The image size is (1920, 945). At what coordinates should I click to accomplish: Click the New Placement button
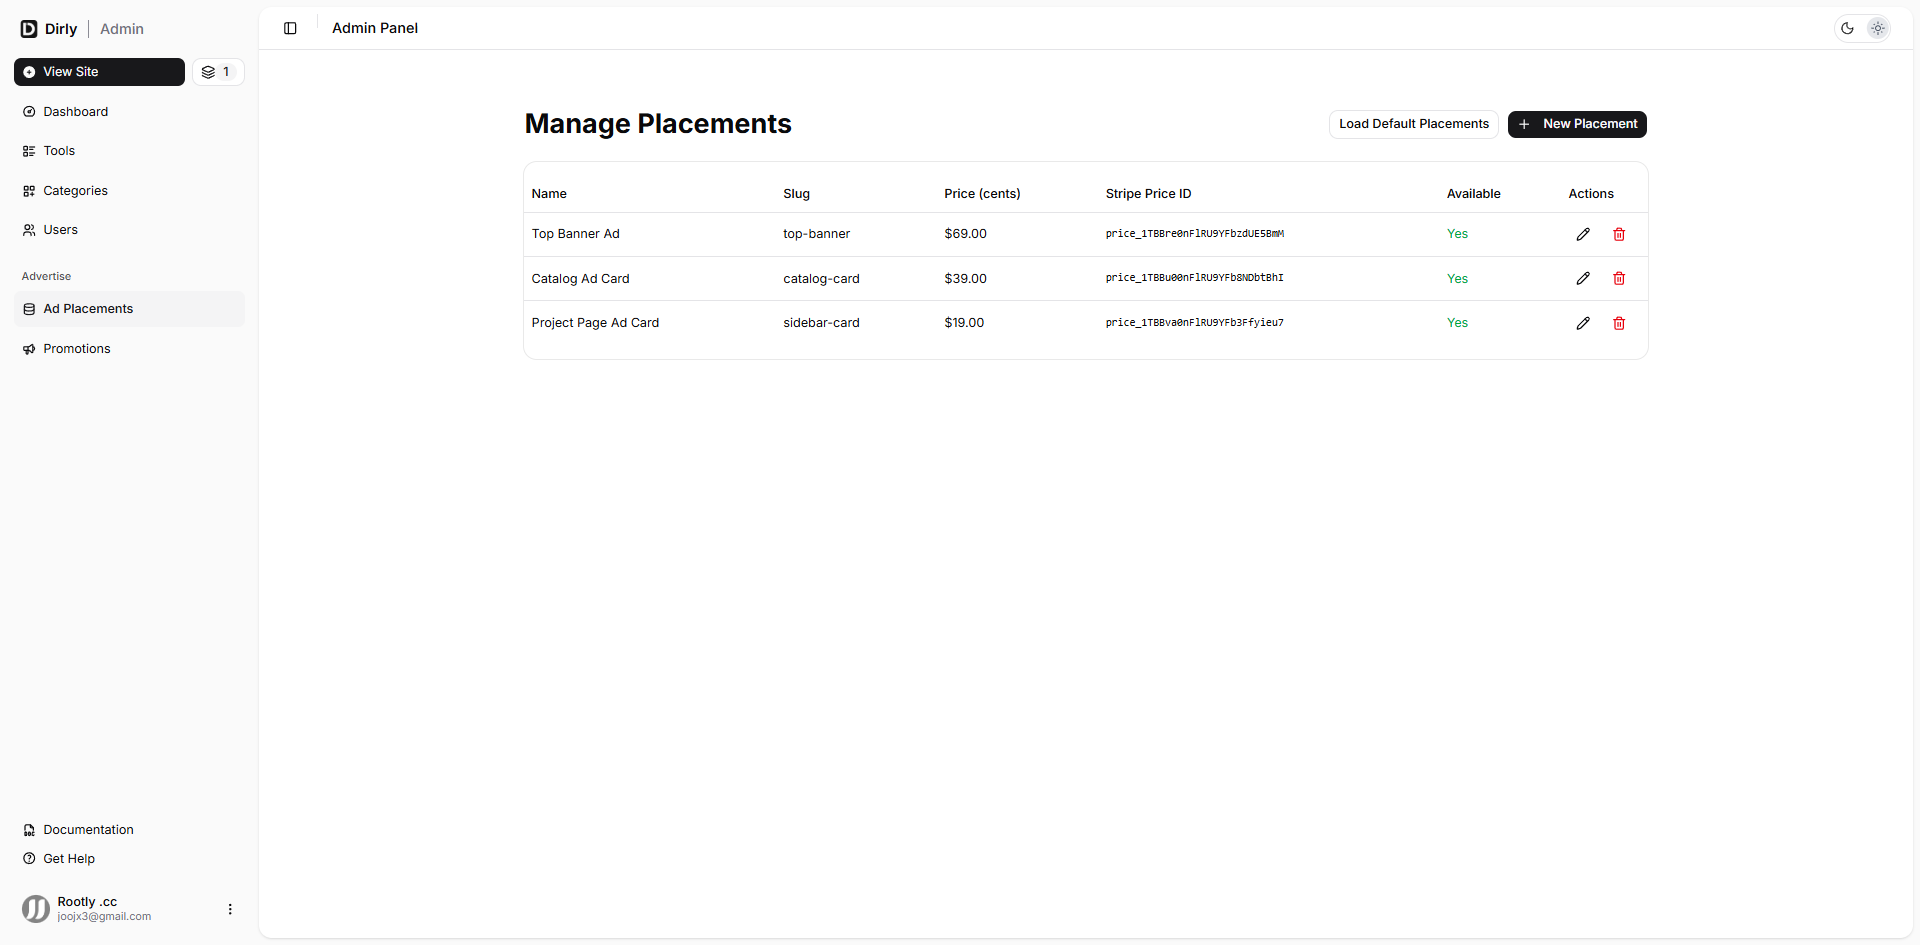click(x=1576, y=124)
